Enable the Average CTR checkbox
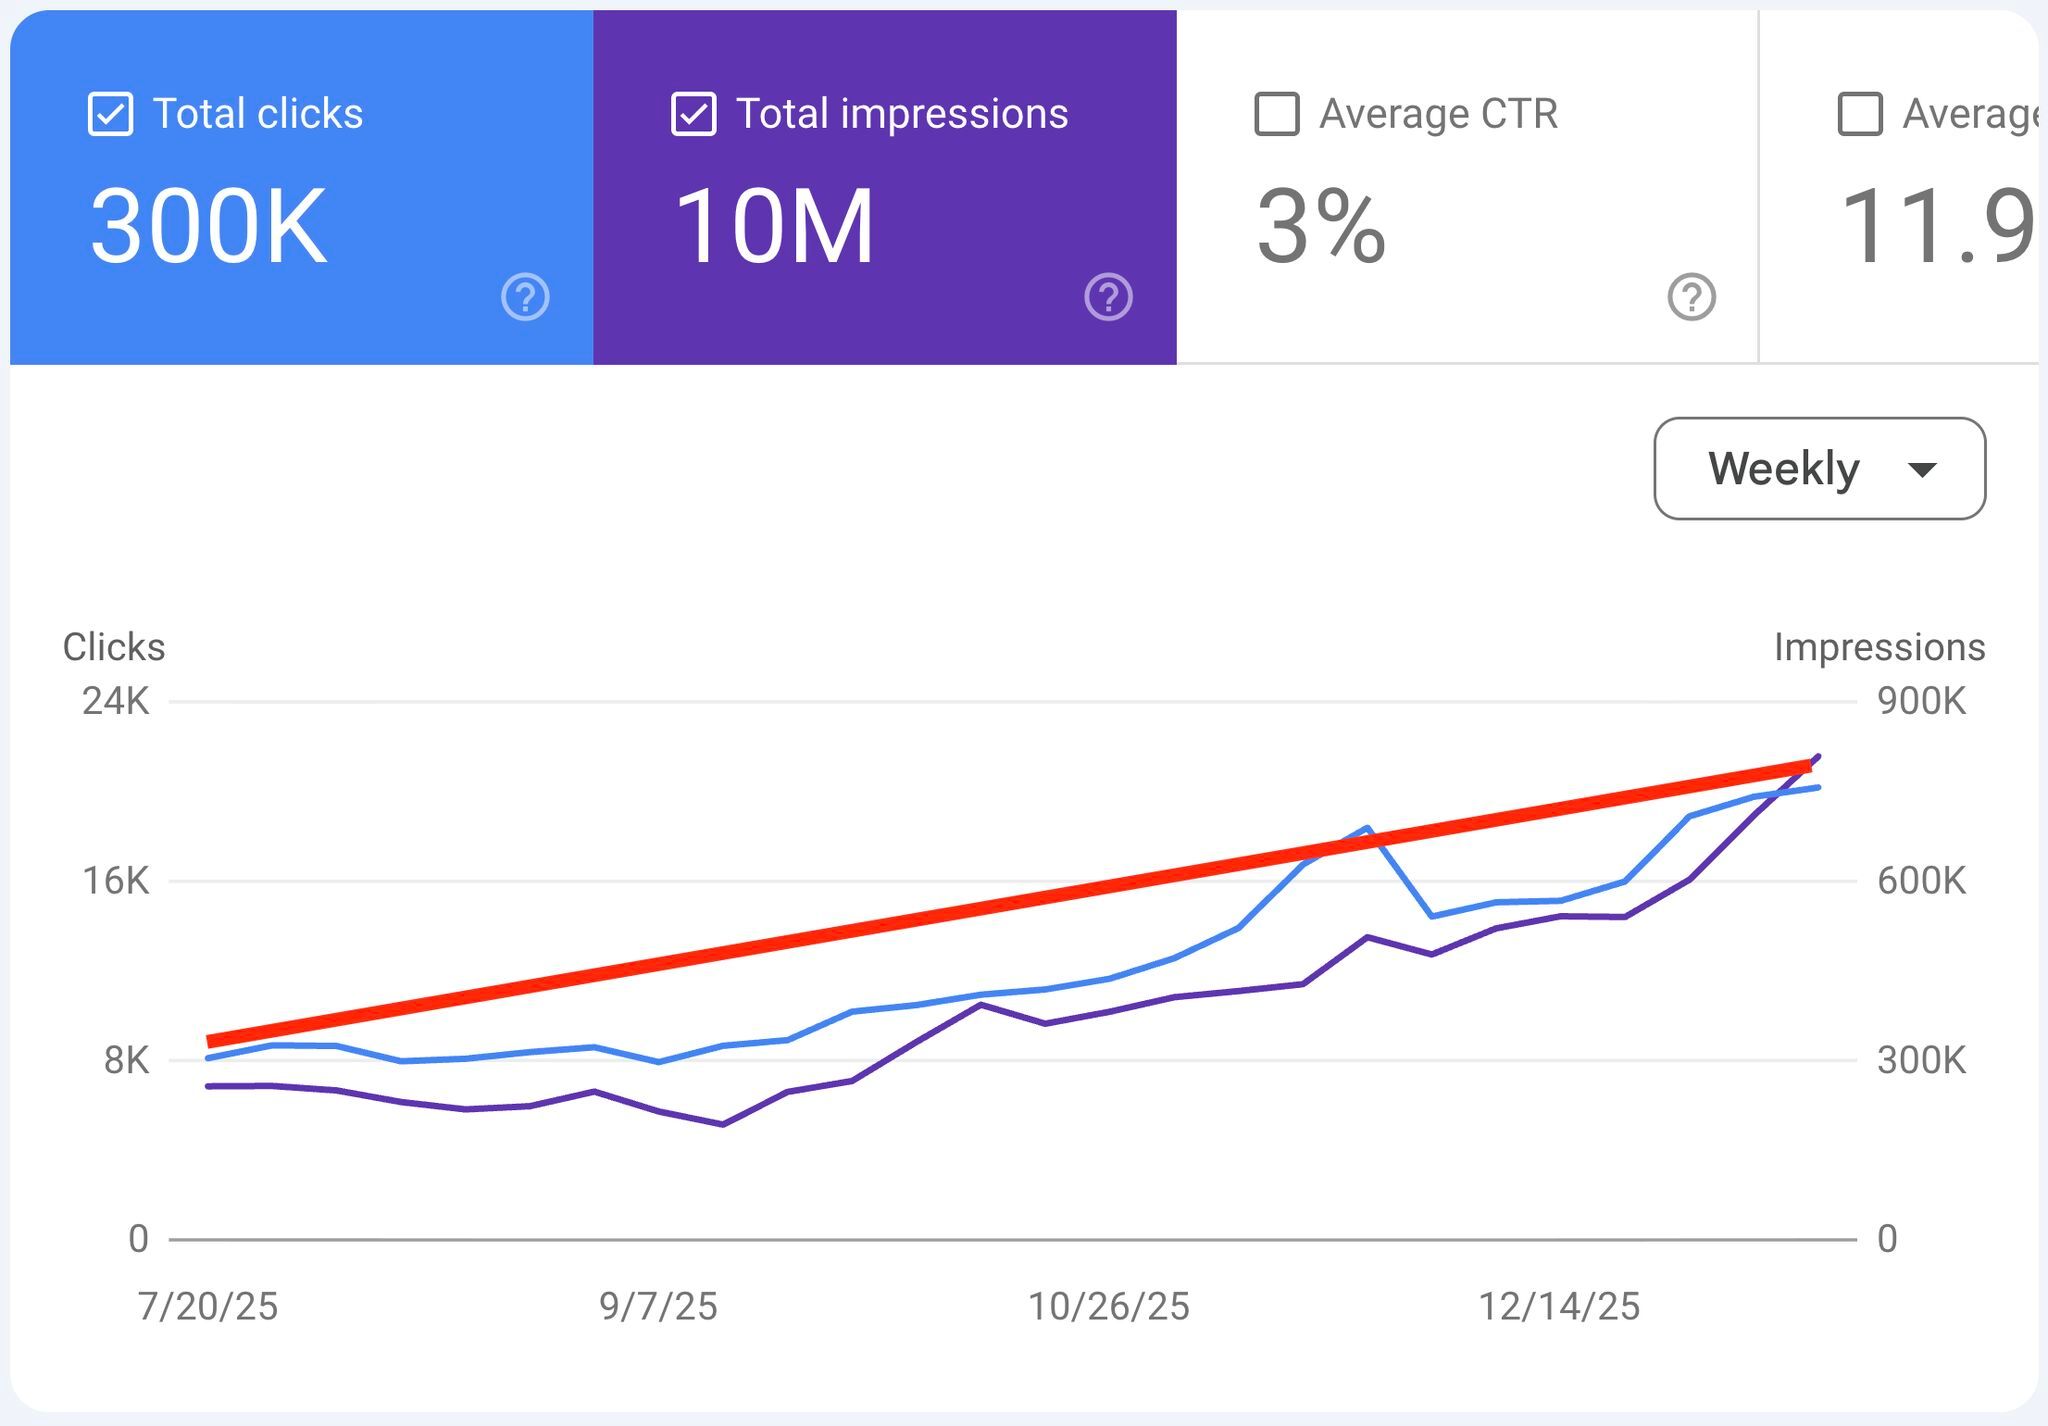2048x1426 pixels. (1277, 114)
